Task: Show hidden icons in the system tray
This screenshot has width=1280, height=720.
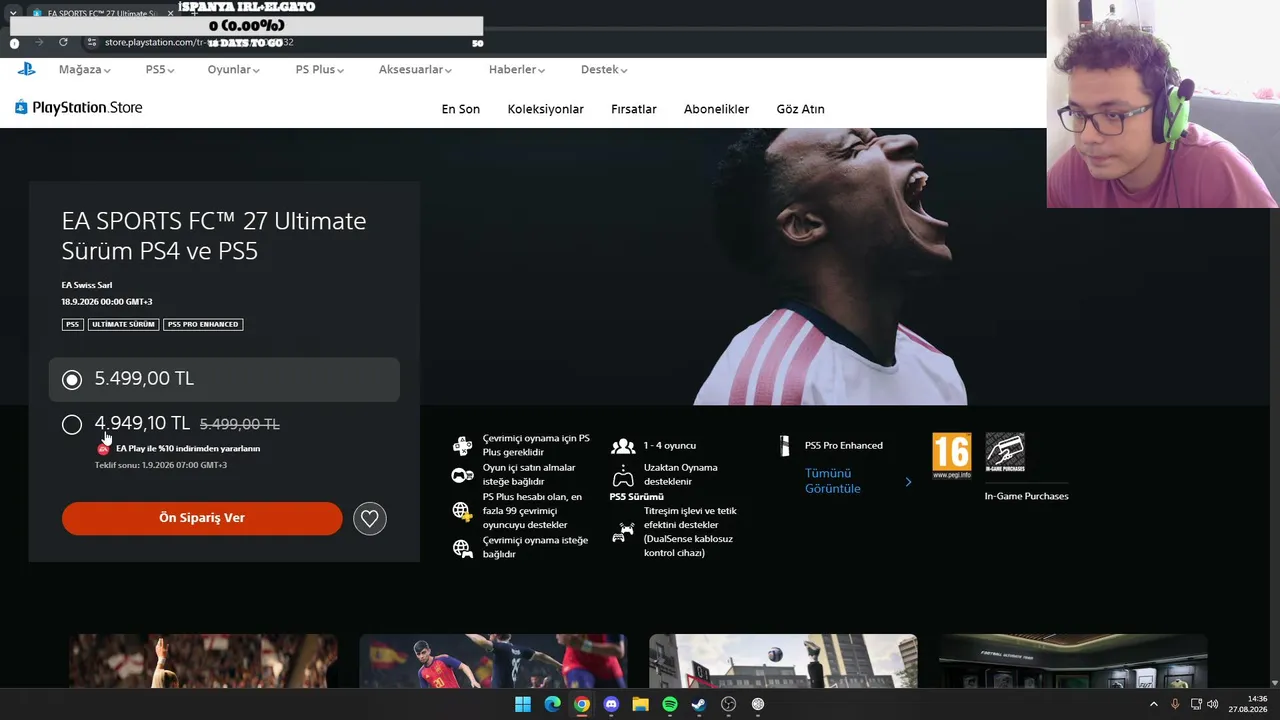Action: 1153,704
